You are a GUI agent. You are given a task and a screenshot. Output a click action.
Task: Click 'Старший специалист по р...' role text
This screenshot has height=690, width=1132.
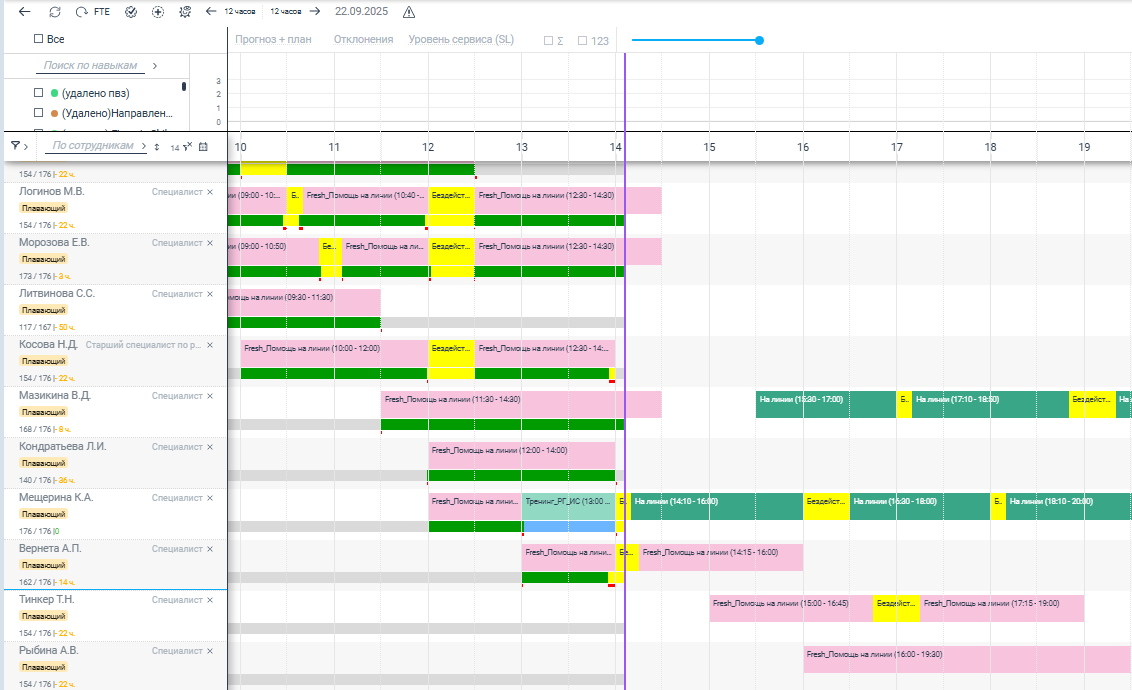(143, 345)
